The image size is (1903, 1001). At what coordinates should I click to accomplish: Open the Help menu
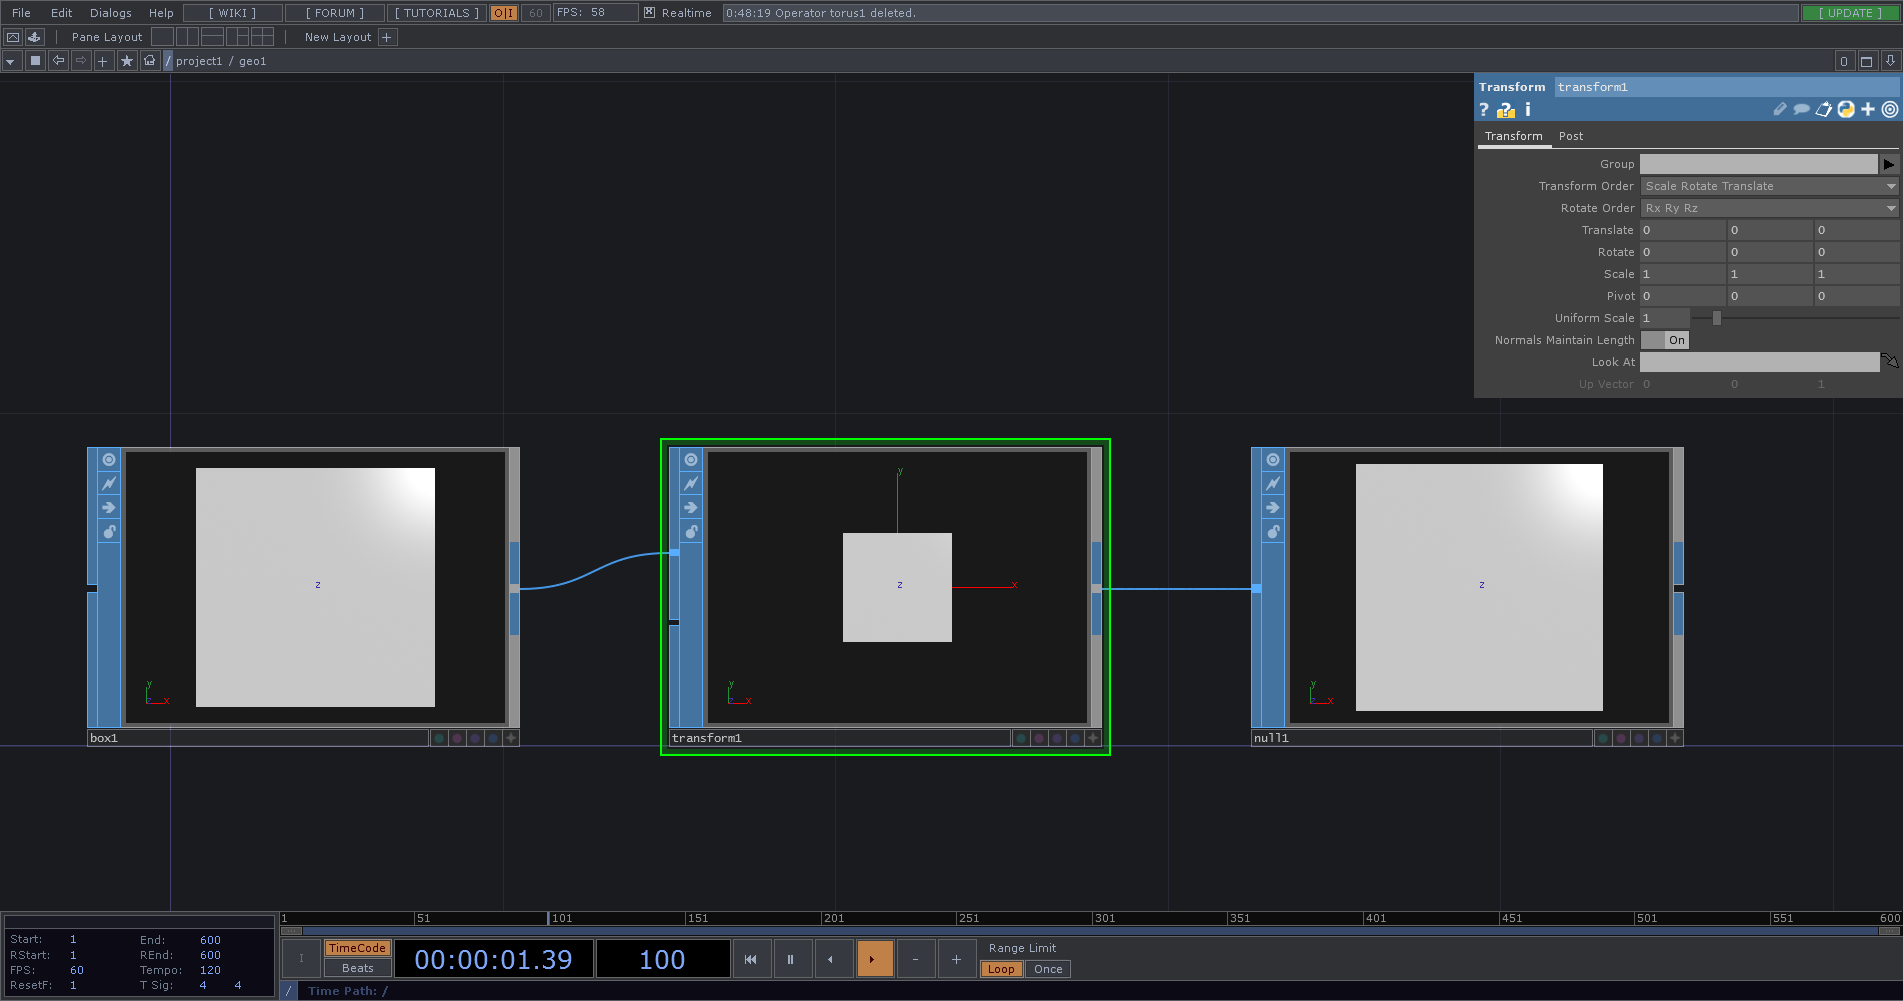click(161, 13)
